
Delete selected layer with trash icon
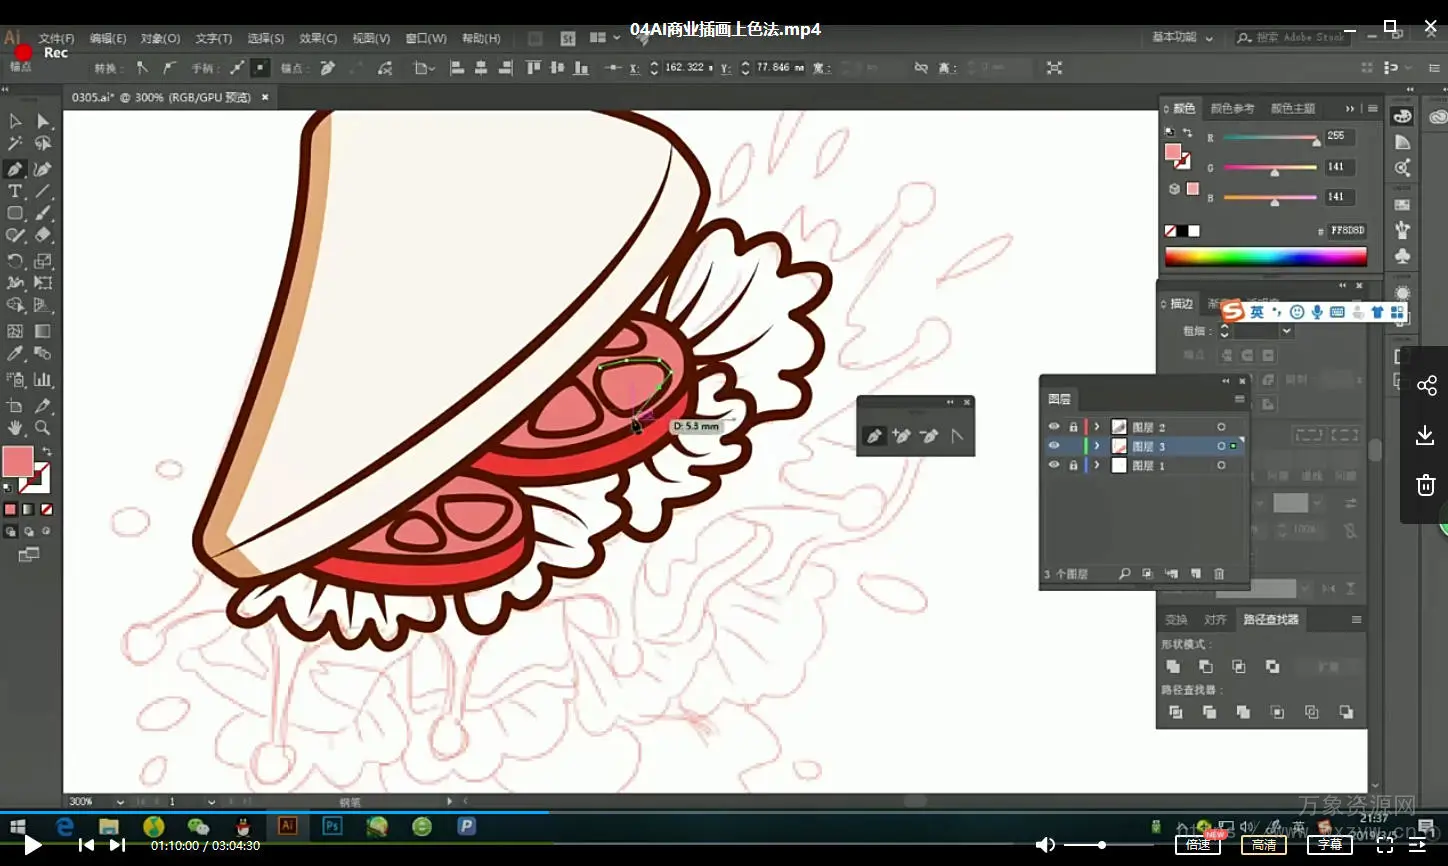point(1219,574)
